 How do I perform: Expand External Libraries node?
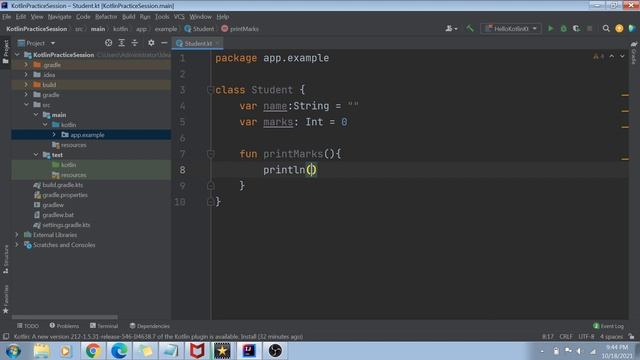pyautogui.click(x=17, y=235)
